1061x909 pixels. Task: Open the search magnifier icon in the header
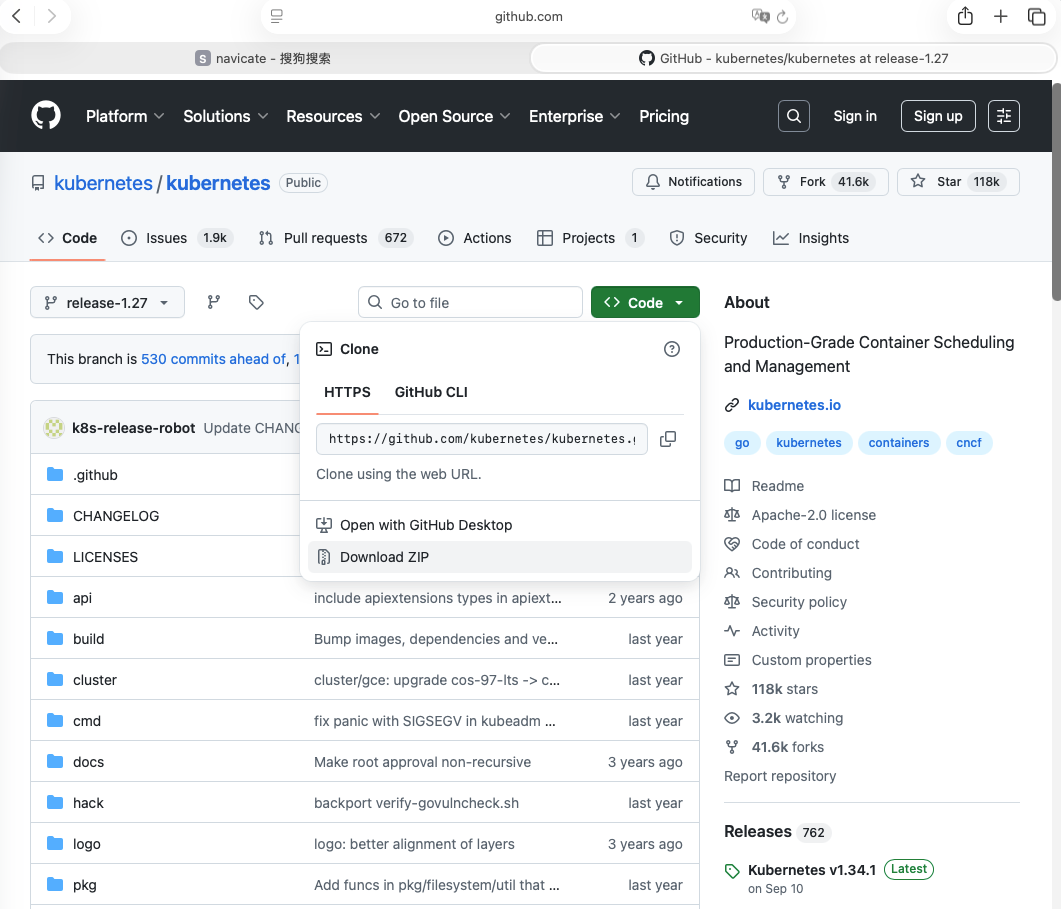(794, 116)
